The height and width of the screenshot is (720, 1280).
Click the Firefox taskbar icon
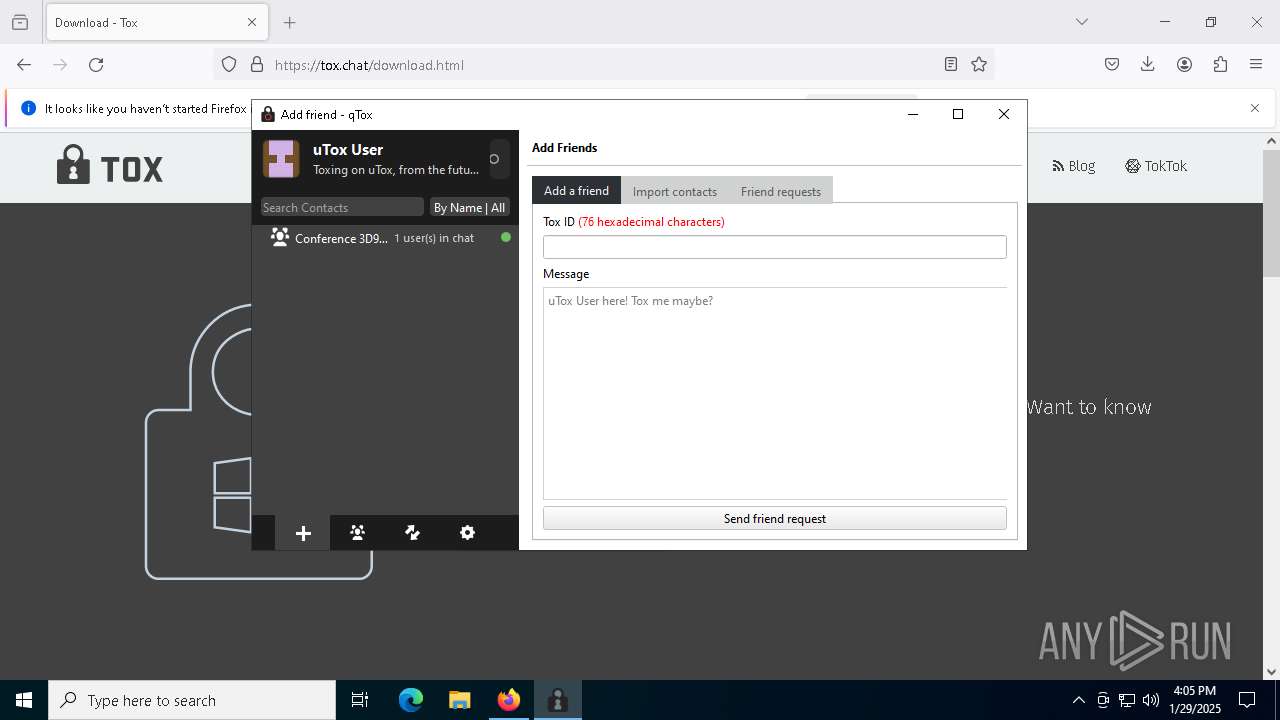[x=509, y=700]
